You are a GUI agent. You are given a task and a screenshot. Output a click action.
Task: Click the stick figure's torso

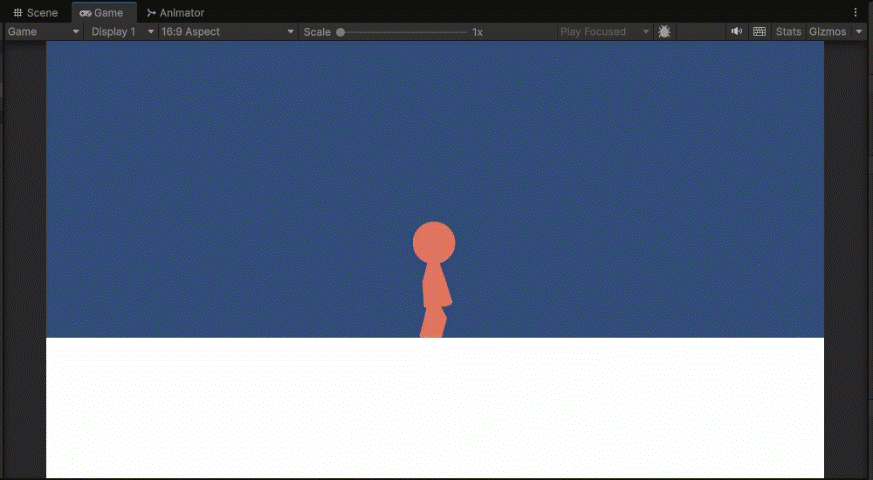tap(436, 286)
